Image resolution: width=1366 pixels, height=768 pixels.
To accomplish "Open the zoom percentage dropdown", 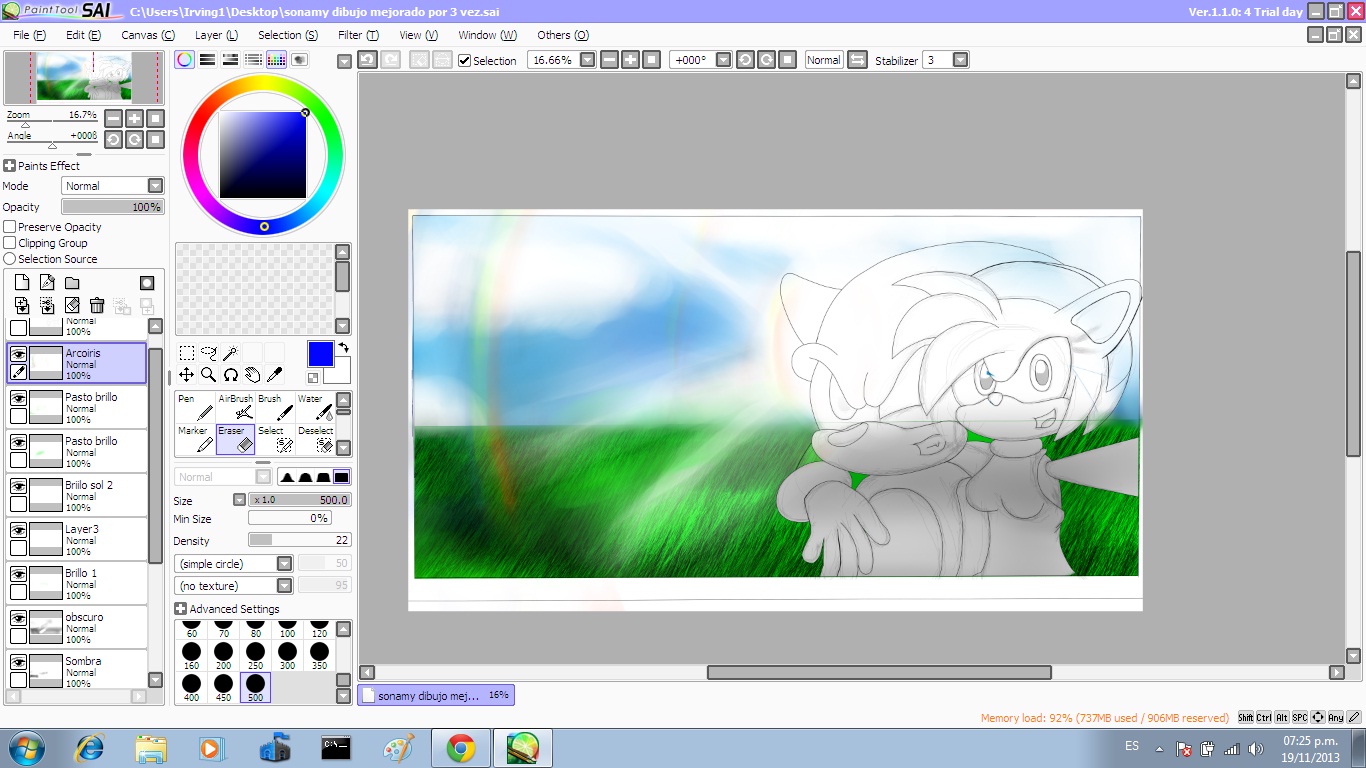I will point(587,60).
